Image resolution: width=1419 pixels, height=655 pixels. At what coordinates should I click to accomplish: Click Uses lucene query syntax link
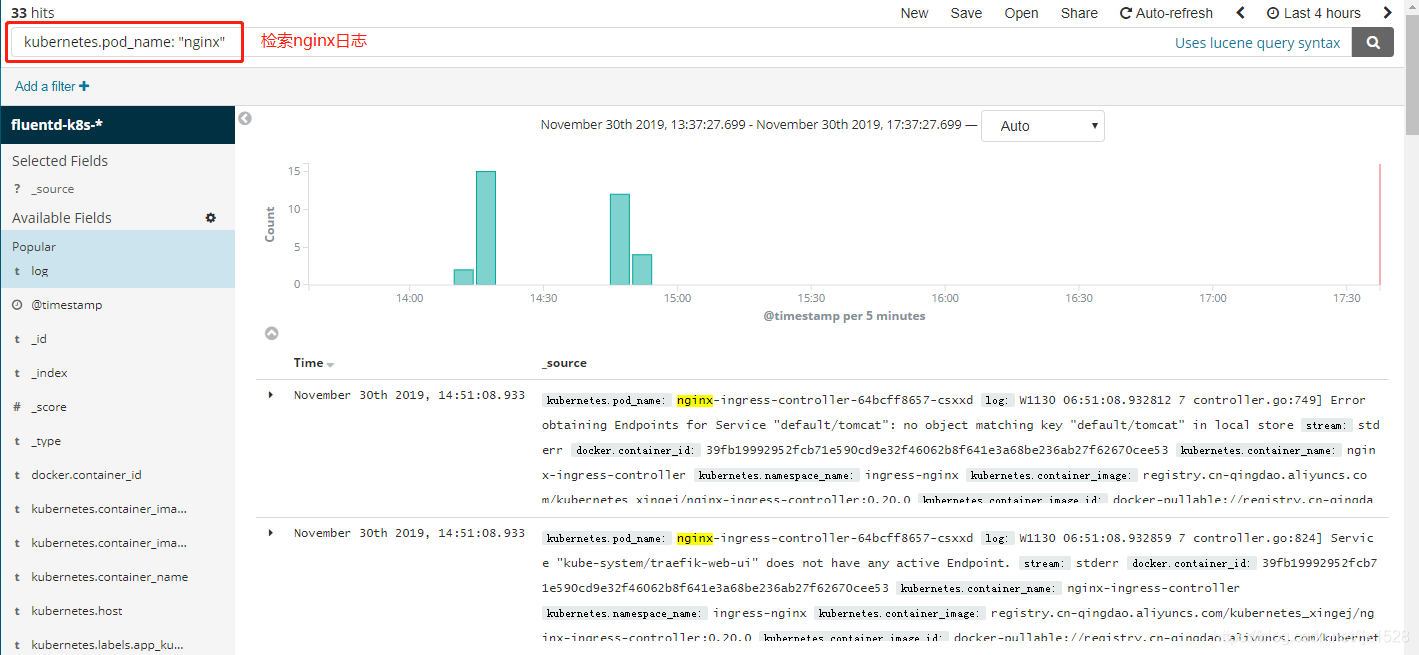tap(1257, 43)
